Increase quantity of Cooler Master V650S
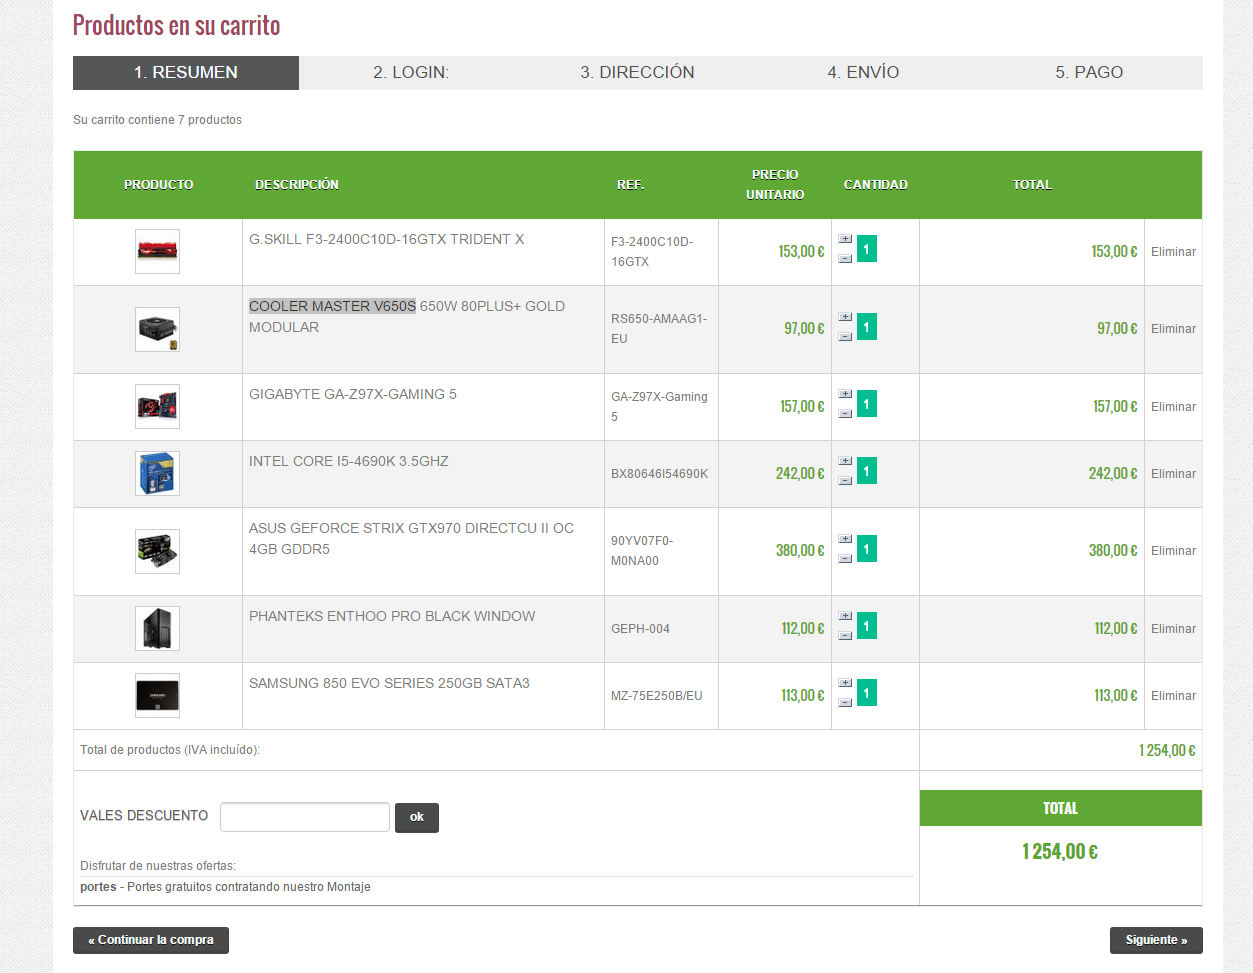This screenshot has height=973, width=1253. (845, 317)
